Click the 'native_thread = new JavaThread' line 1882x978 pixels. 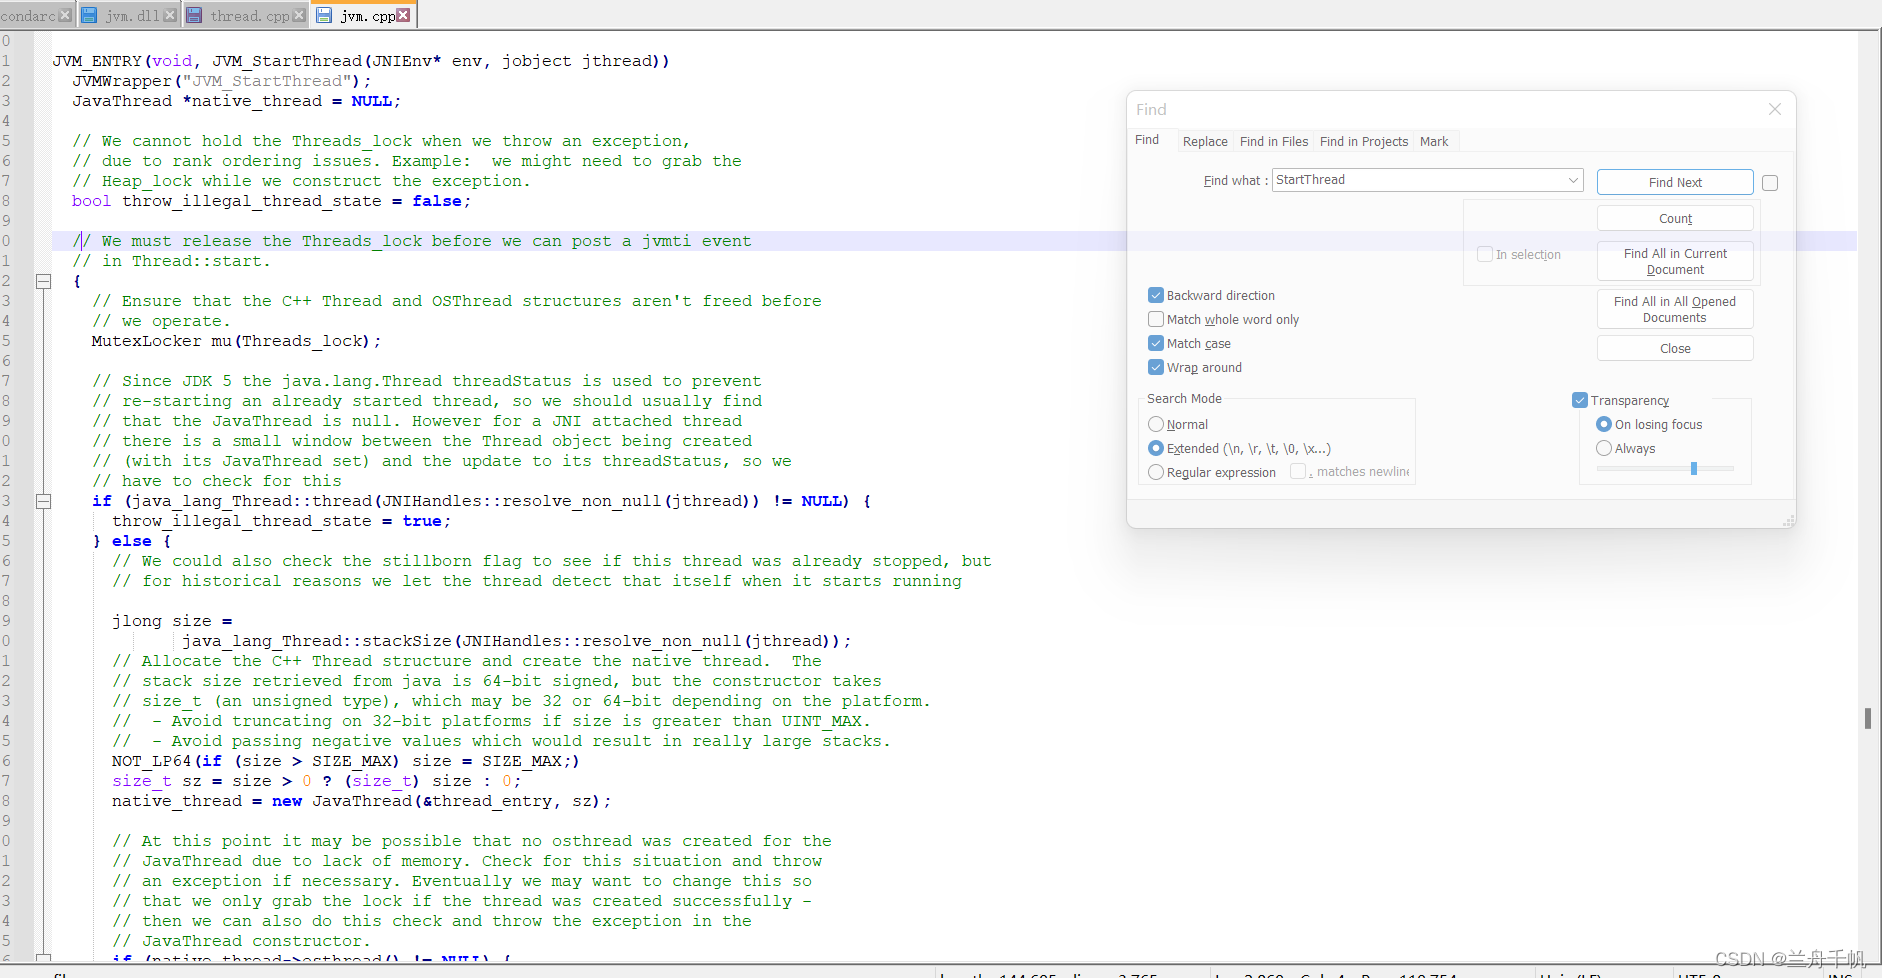pyautogui.click(x=361, y=801)
